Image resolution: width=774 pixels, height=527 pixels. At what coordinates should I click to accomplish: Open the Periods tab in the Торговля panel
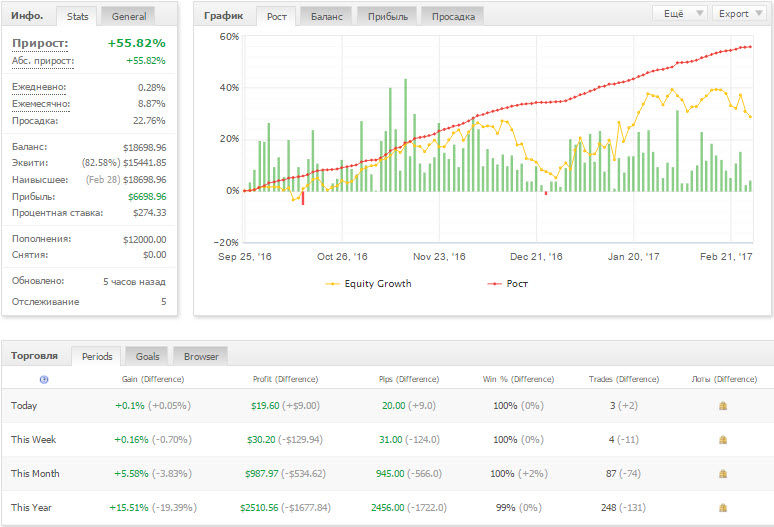coord(97,356)
